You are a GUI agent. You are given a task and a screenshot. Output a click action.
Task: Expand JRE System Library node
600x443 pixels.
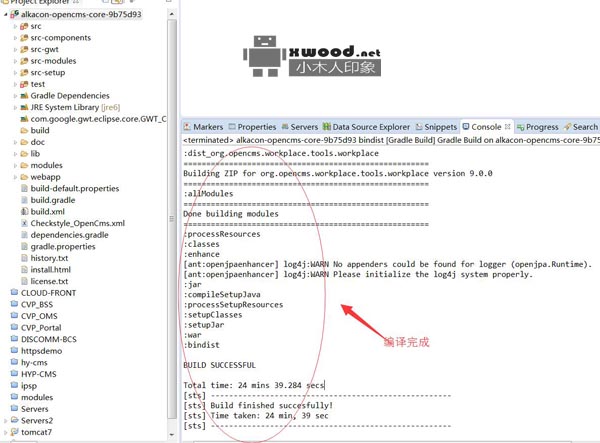15,107
